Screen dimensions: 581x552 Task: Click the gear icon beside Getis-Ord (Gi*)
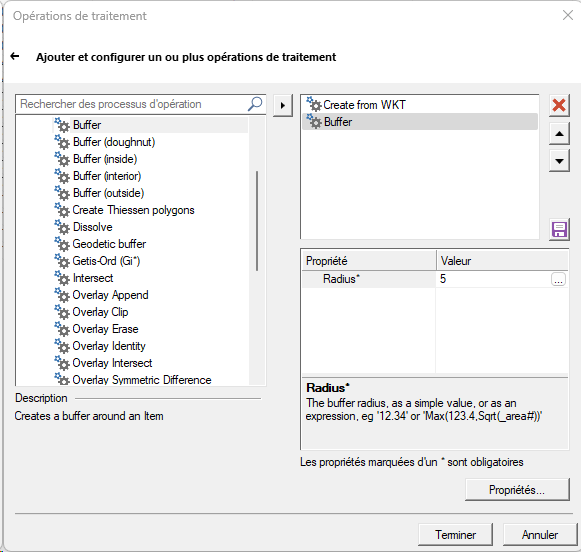62,261
